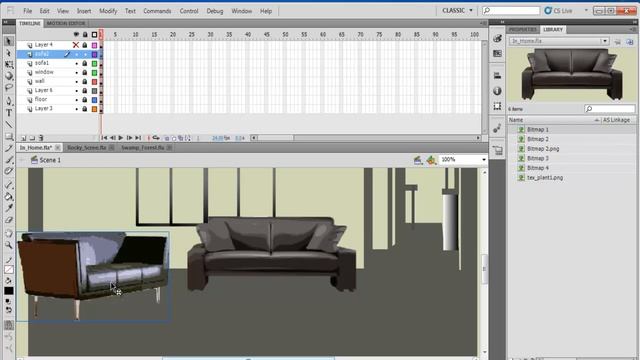Select the 3D Rotation tool
The height and width of the screenshot is (360, 640).
[x=9, y=76]
